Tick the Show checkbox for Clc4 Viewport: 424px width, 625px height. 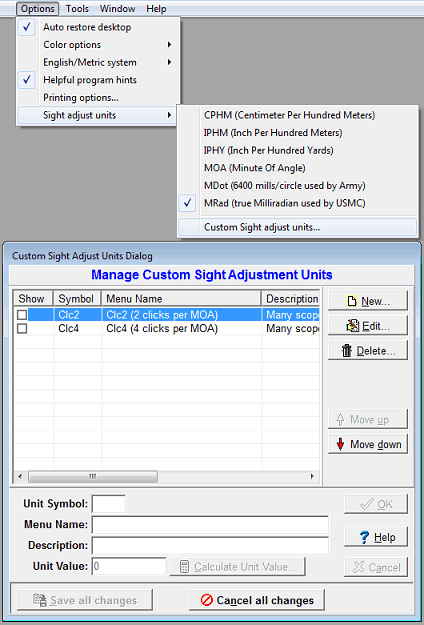(22, 328)
